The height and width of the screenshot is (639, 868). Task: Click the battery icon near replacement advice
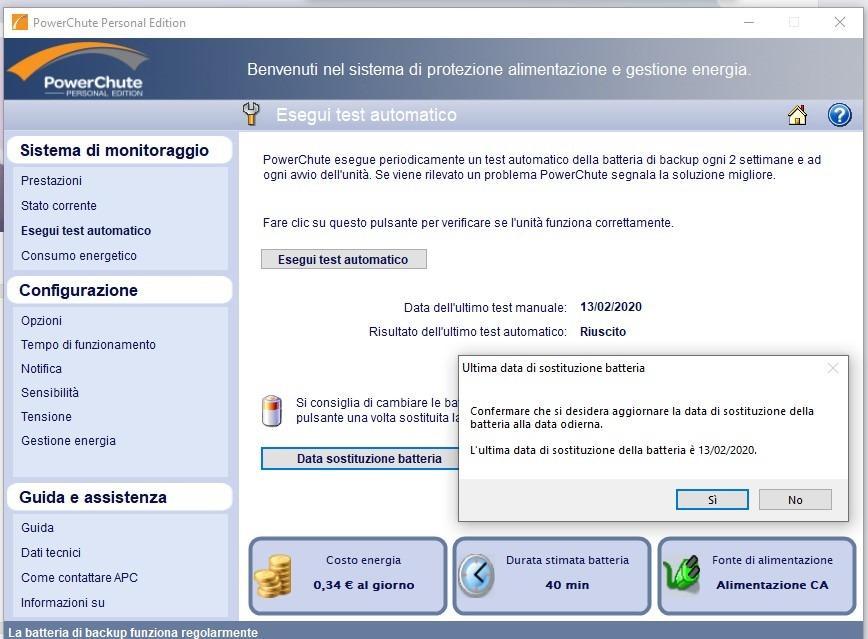tap(272, 410)
